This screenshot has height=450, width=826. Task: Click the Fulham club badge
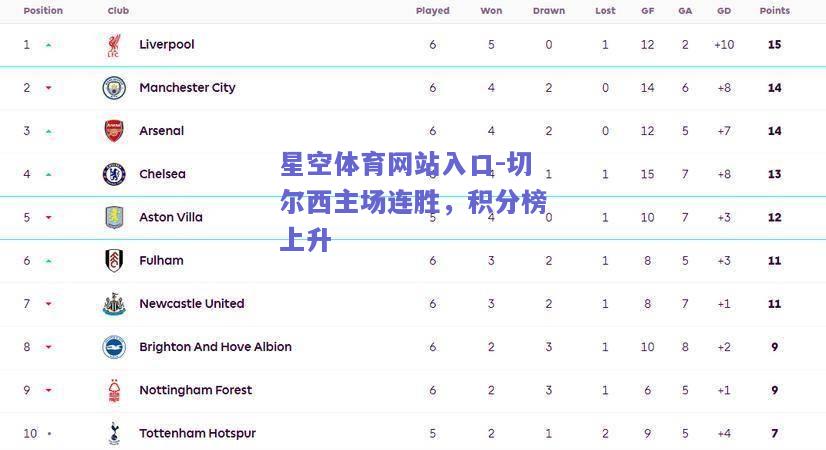(x=114, y=260)
